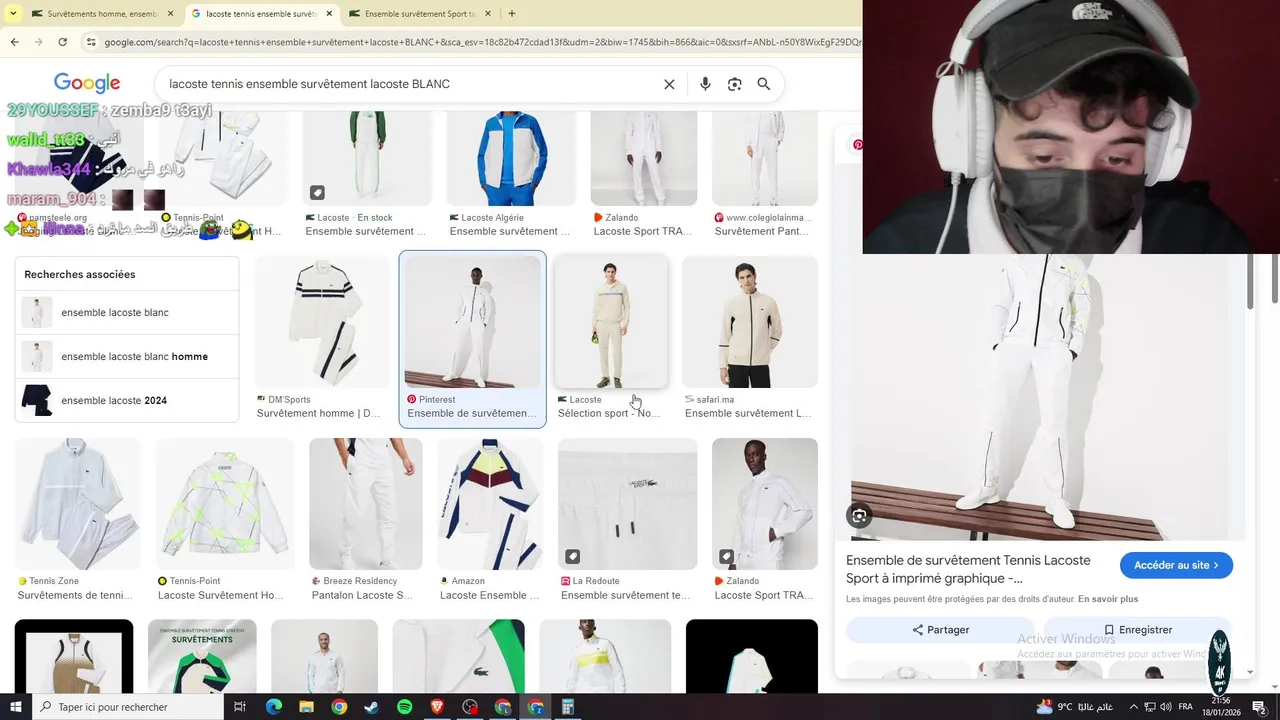Click 'Lacoste Survêtement Ho...' Tennis-Point caption

pos(220,595)
